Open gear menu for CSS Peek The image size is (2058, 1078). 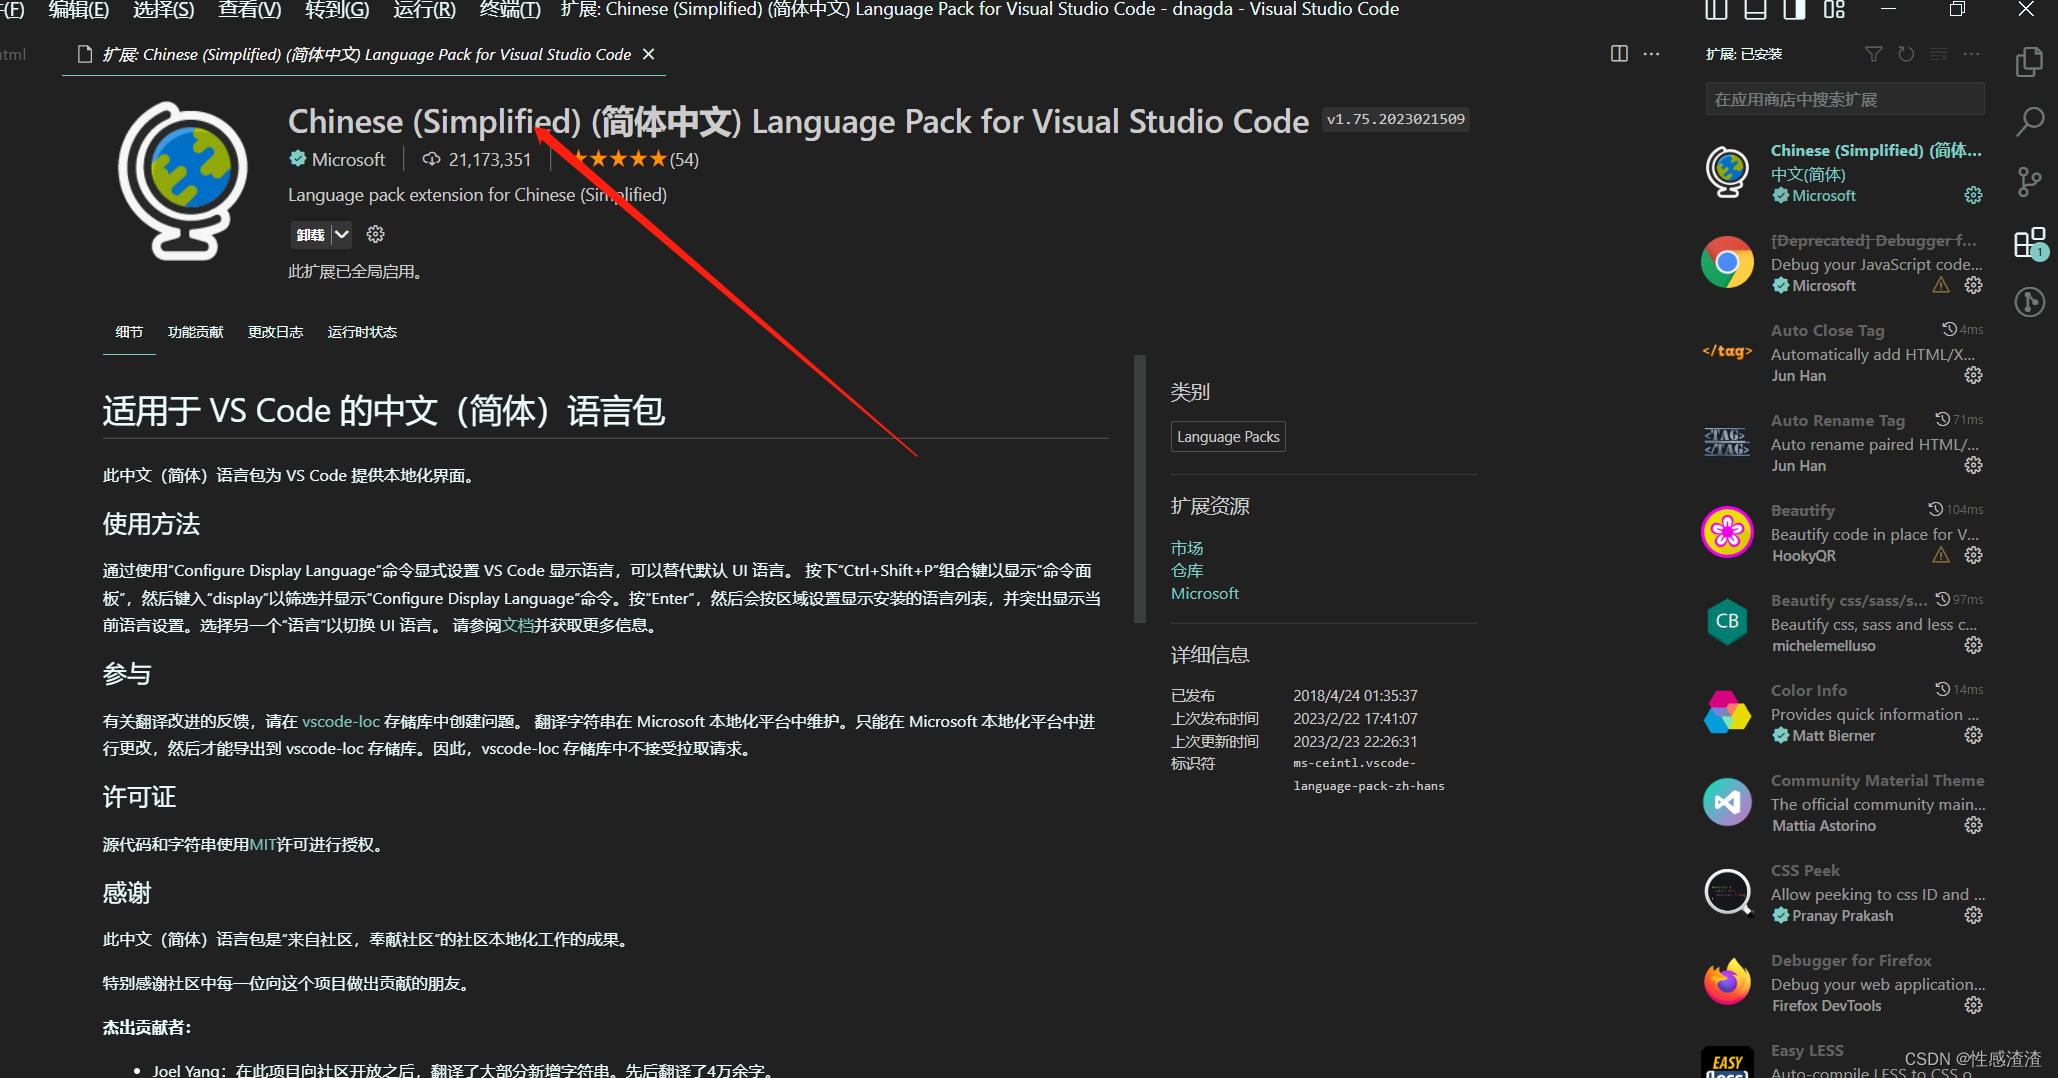tap(1973, 915)
